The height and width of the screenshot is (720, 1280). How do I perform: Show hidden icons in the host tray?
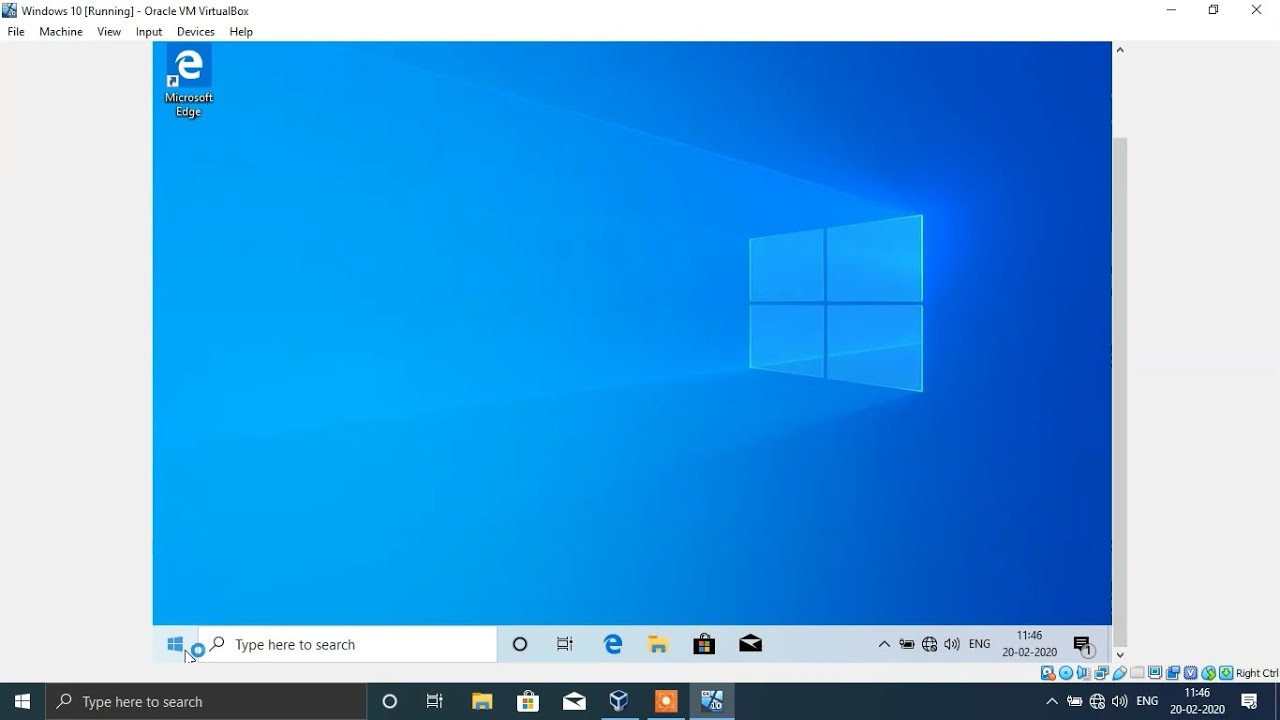(1052, 702)
